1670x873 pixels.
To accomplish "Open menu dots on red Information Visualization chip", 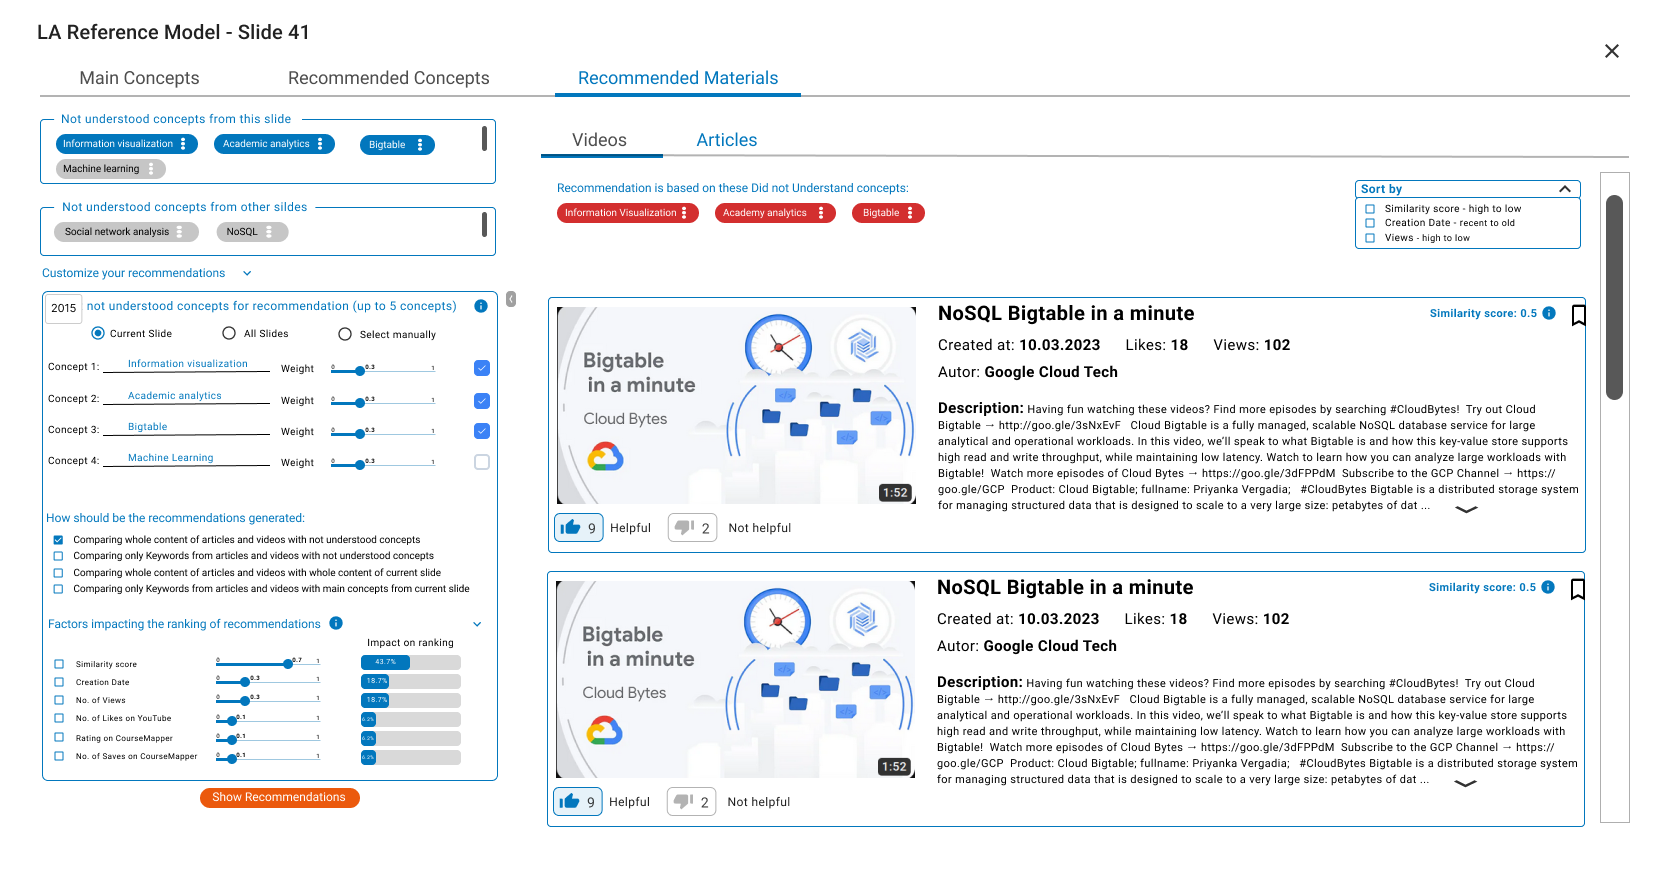I will pyautogui.click(x=684, y=213).
